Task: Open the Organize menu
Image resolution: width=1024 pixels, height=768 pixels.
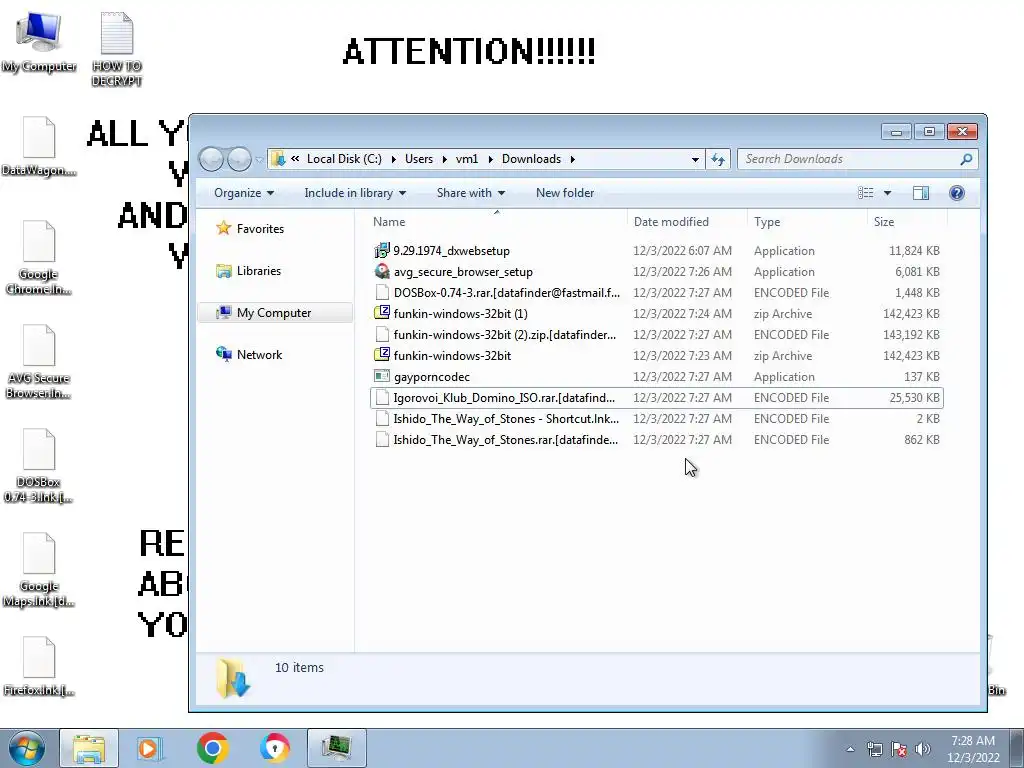Action: tap(244, 193)
